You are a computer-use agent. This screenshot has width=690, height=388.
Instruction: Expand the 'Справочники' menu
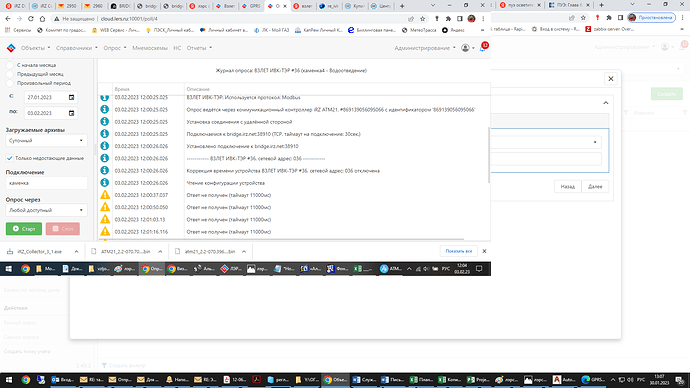(77, 48)
